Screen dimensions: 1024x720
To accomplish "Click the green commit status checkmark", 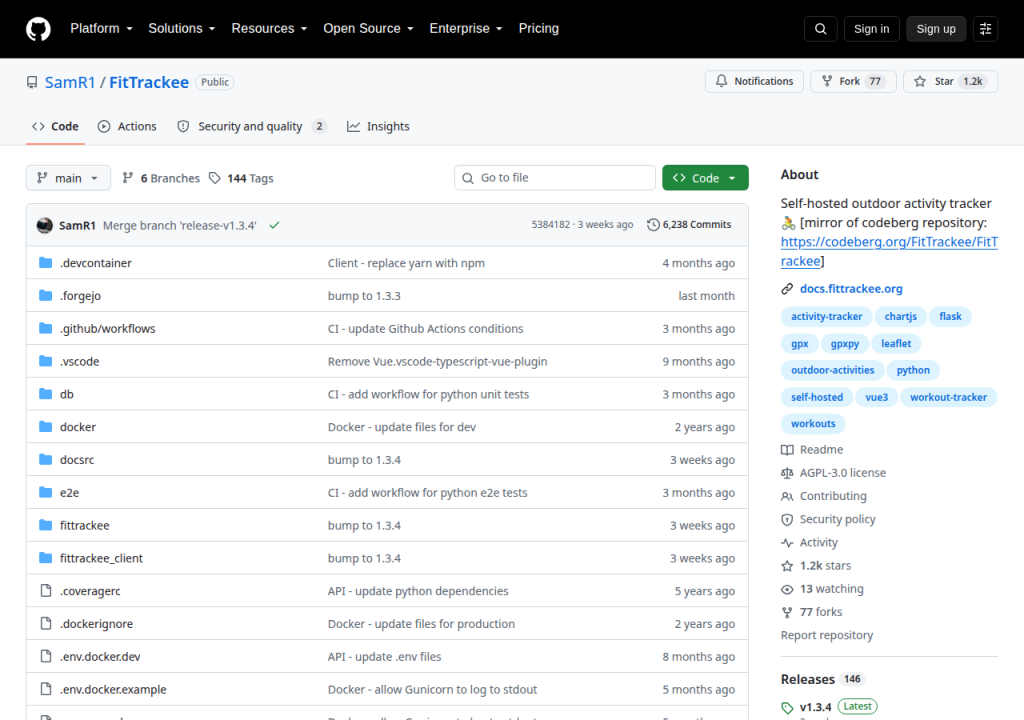I will click(274, 225).
